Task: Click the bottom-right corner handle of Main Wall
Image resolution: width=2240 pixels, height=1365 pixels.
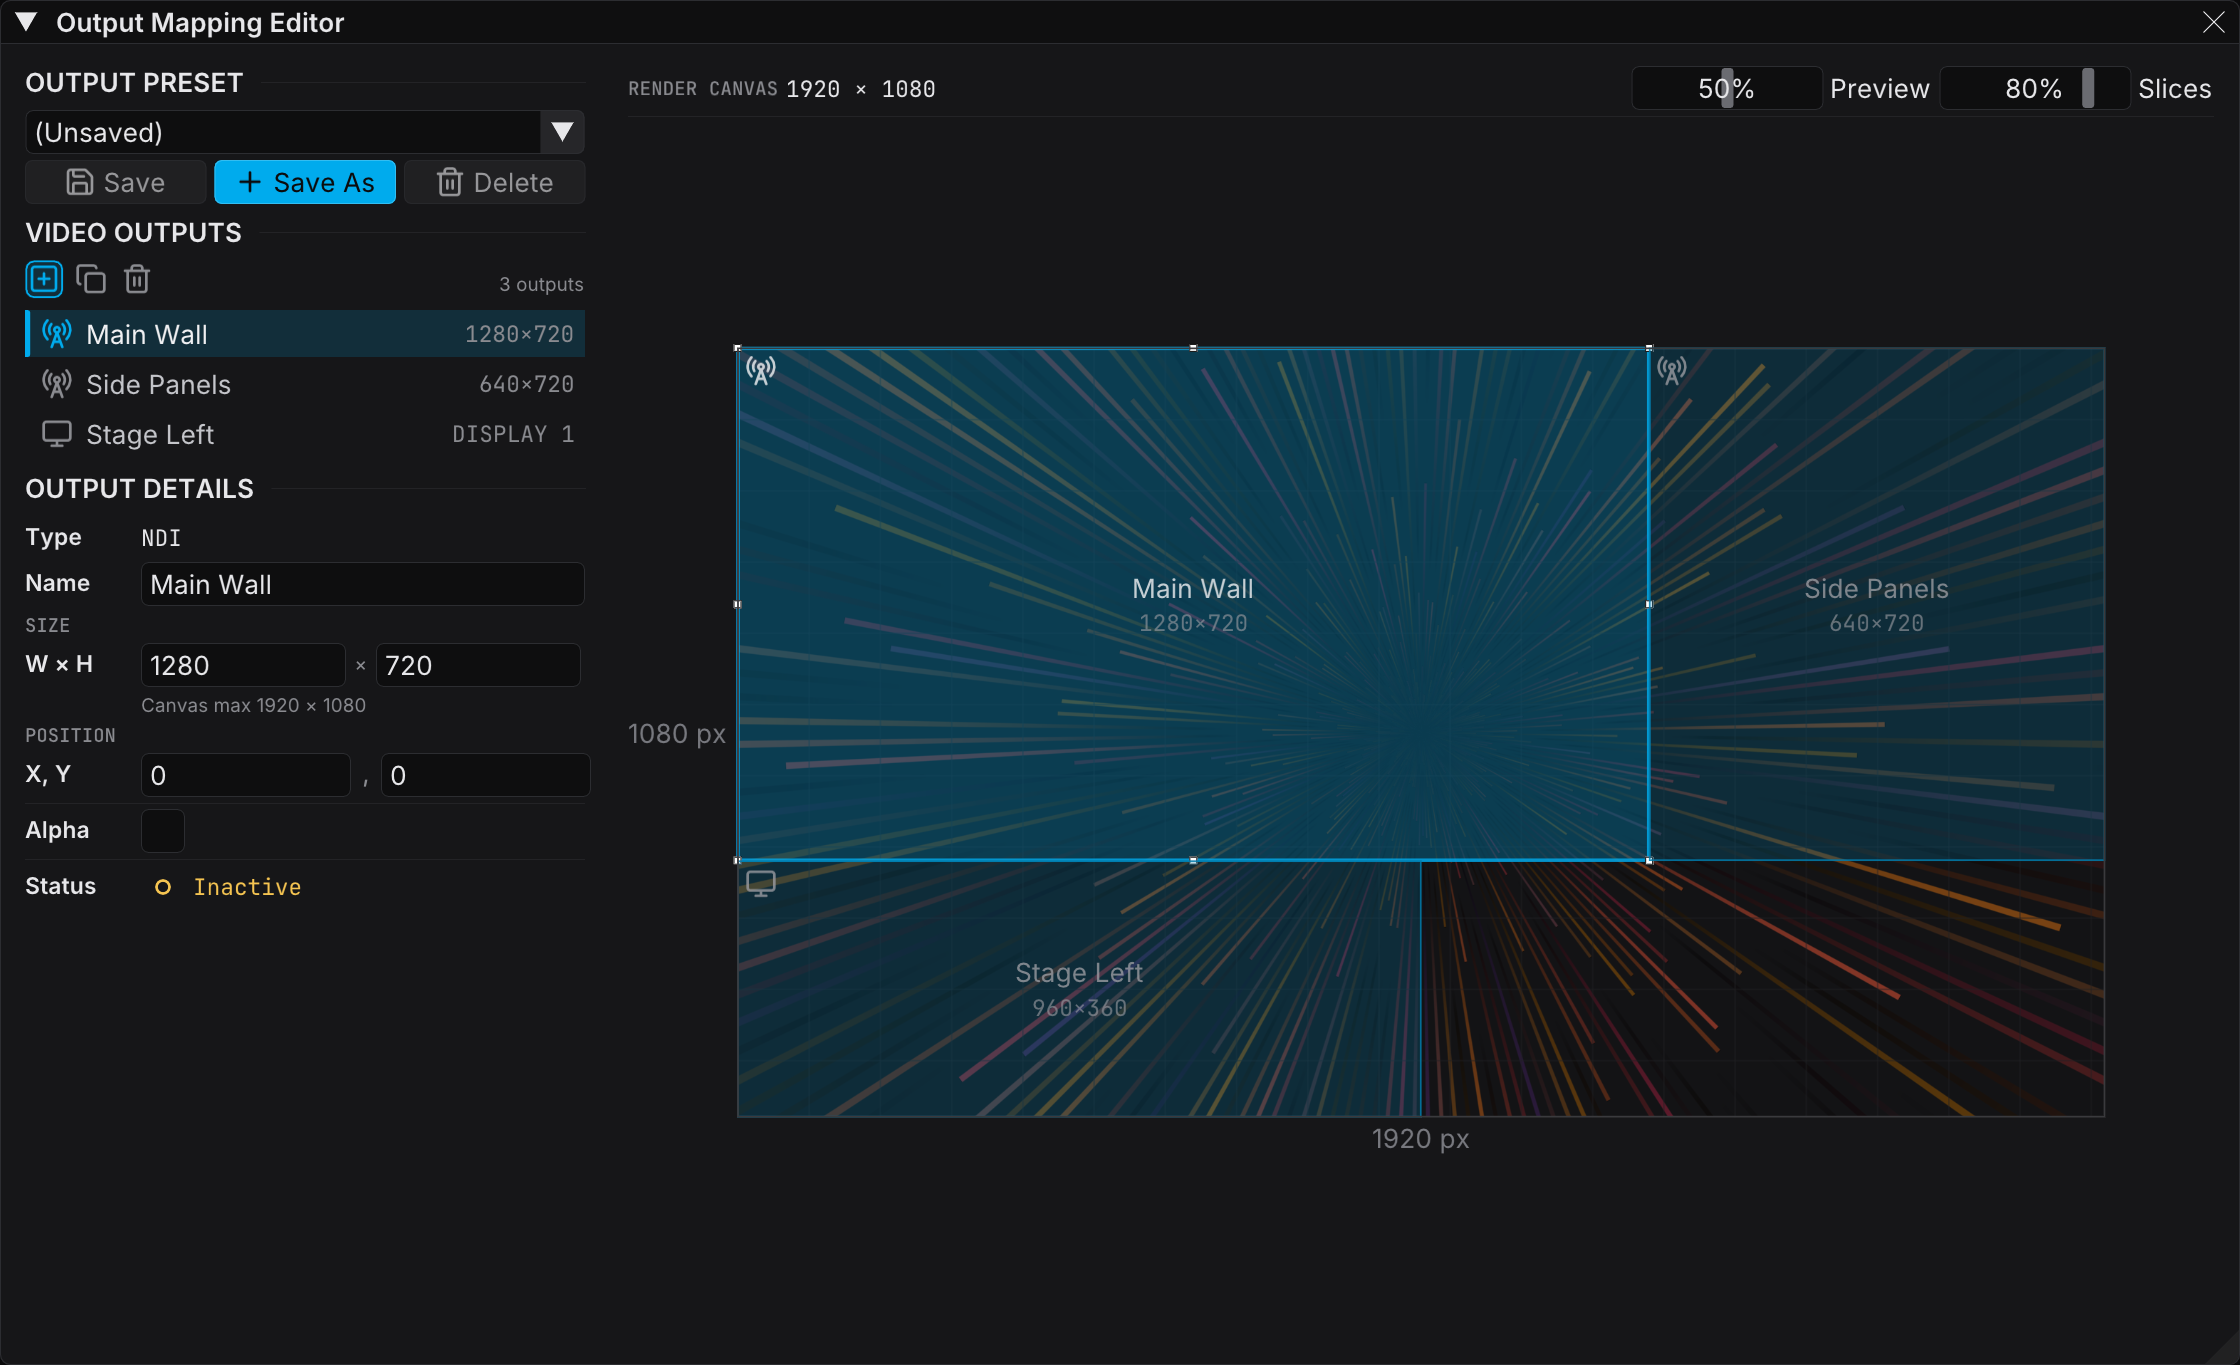Action: 1649,860
